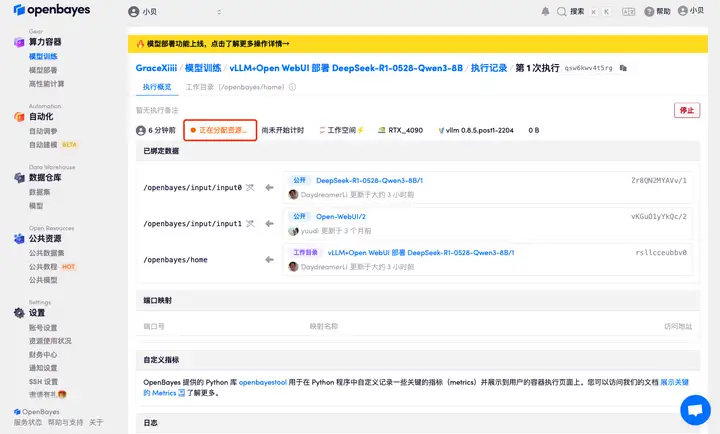Image resolution: width=720 pixels, height=434 pixels.
Task: Click the vllm image icon
Action: pos(441,130)
